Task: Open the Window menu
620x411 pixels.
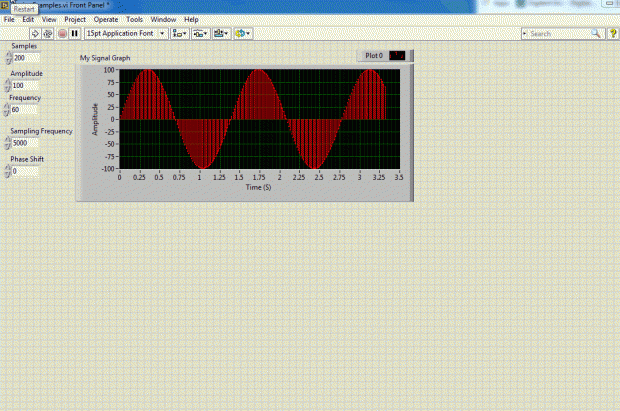Action: tap(163, 19)
